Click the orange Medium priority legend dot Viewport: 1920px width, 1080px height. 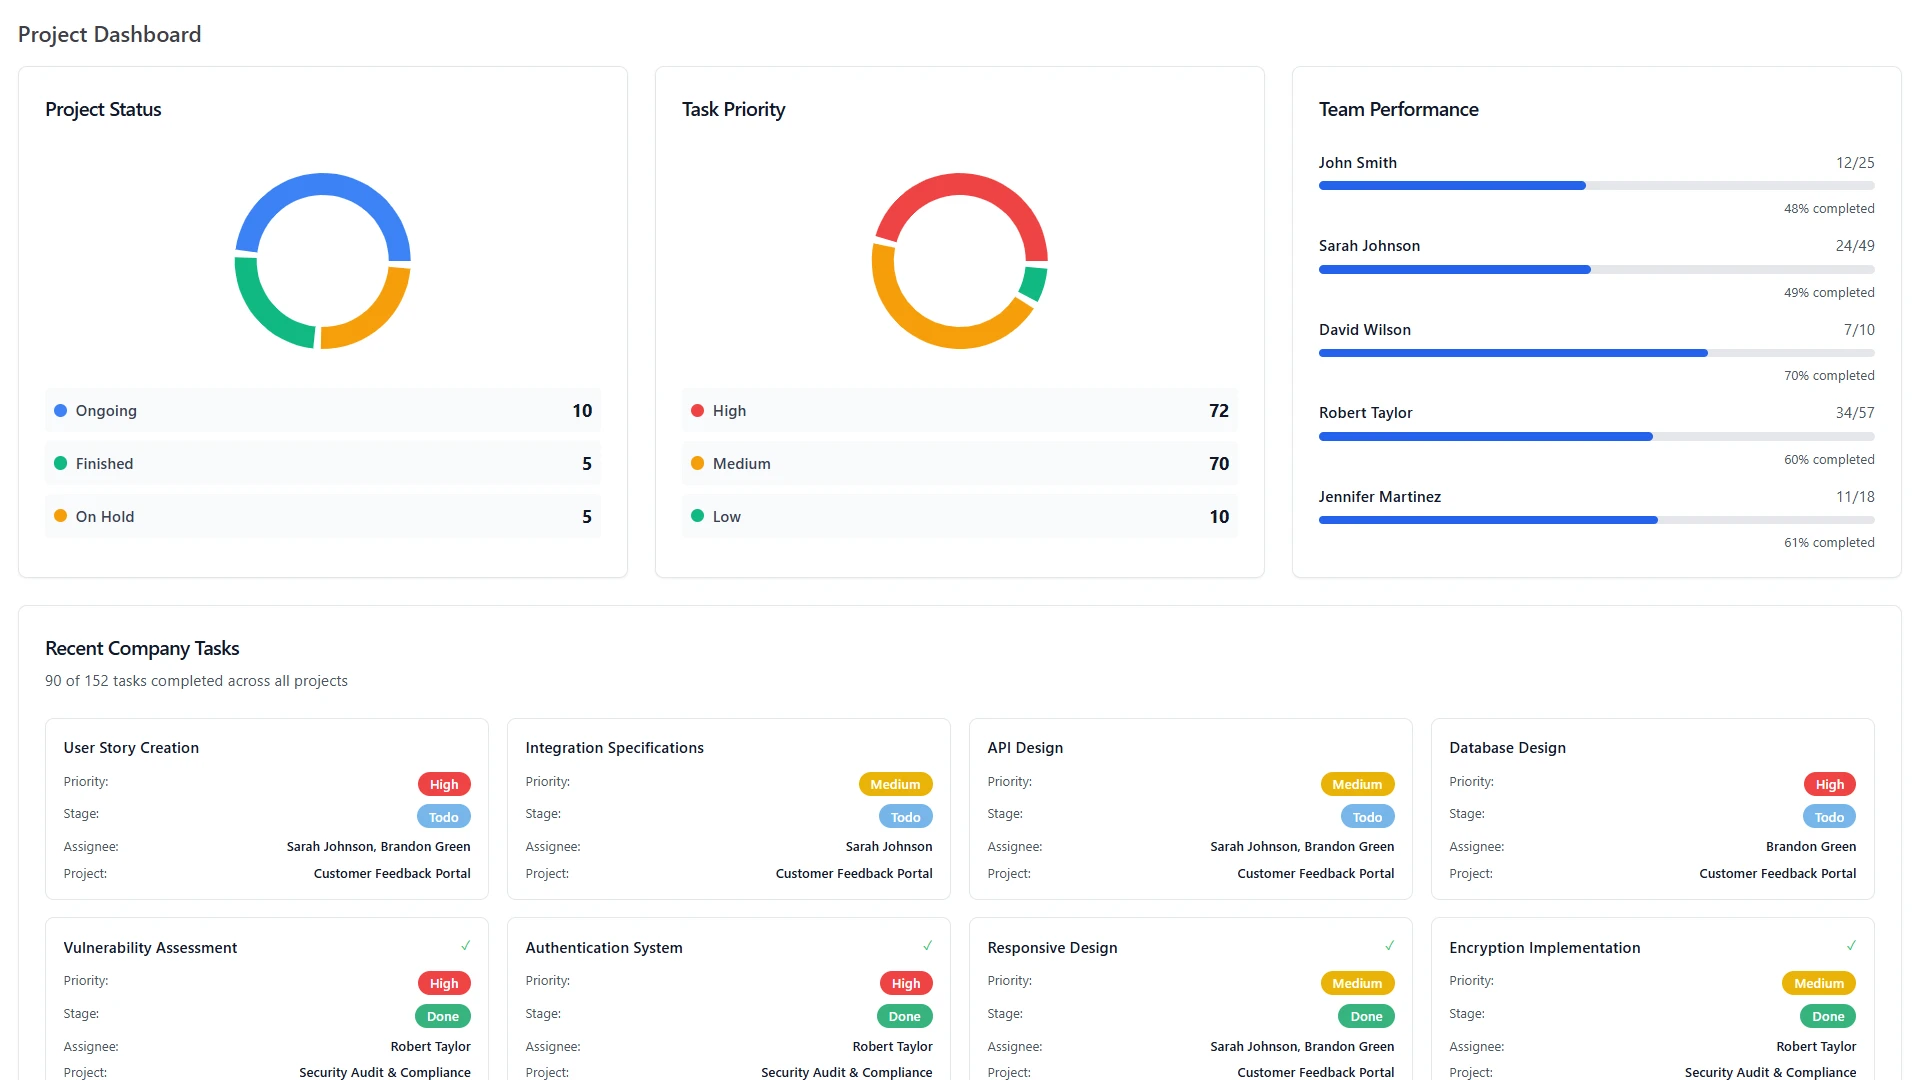[697, 463]
